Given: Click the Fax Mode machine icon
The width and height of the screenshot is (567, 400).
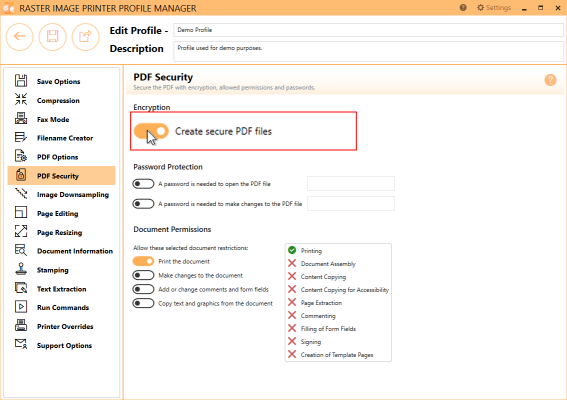Looking at the screenshot, I should pos(21,118).
